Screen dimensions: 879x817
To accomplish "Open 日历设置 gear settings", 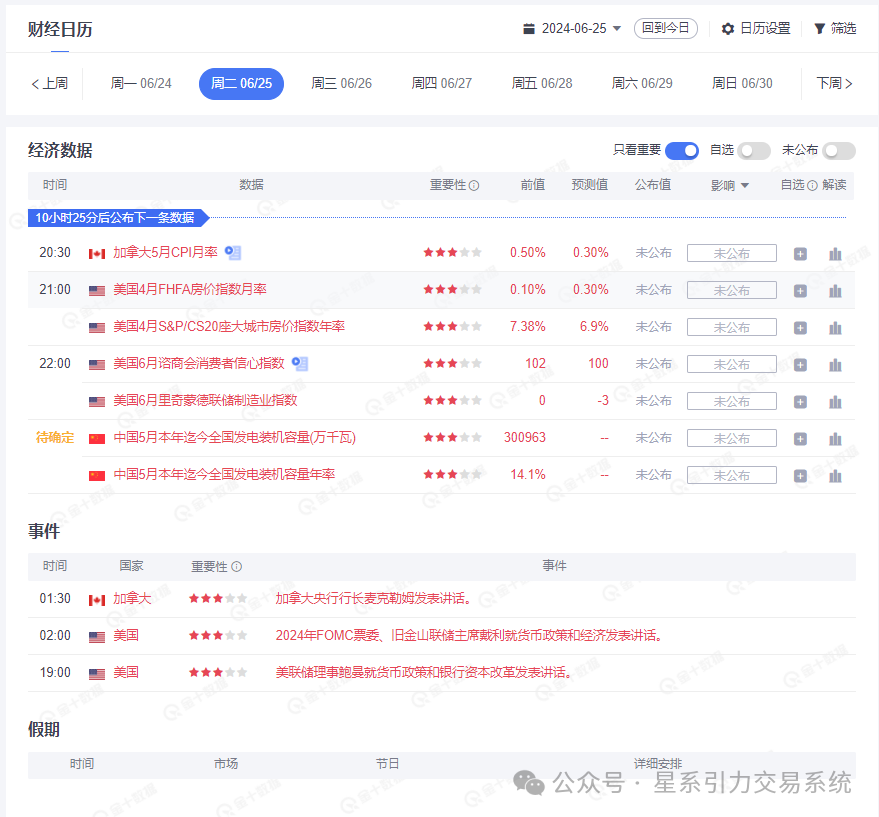I will coord(728,29).
